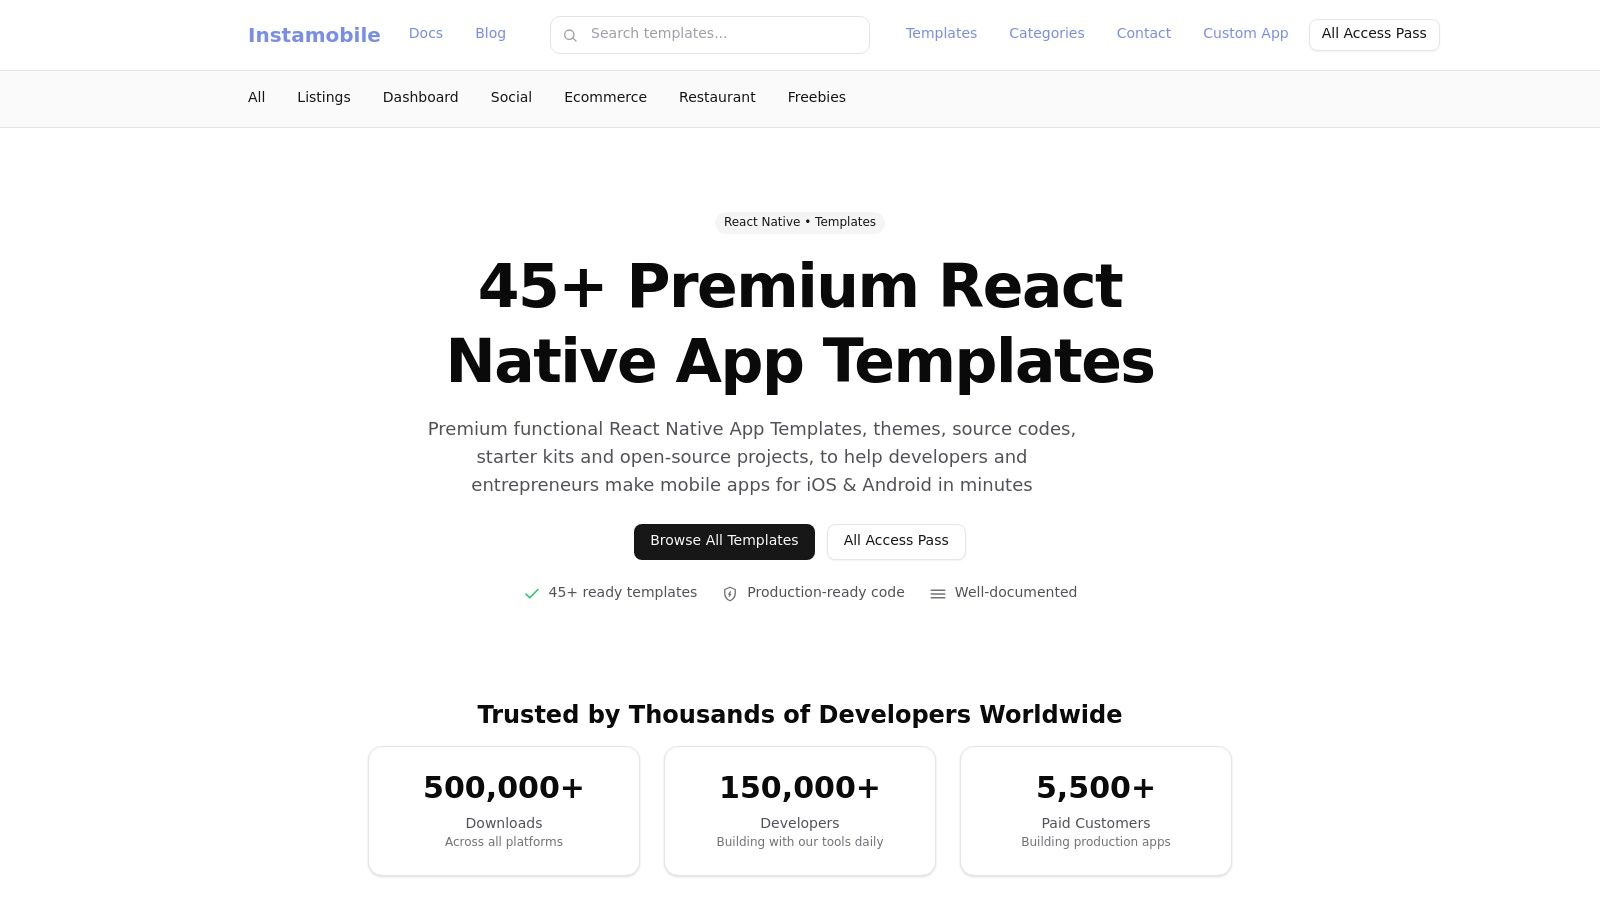1600x900 pixels.
Task: Switch to the Ecommerce tab
Action: click(605, 97)
